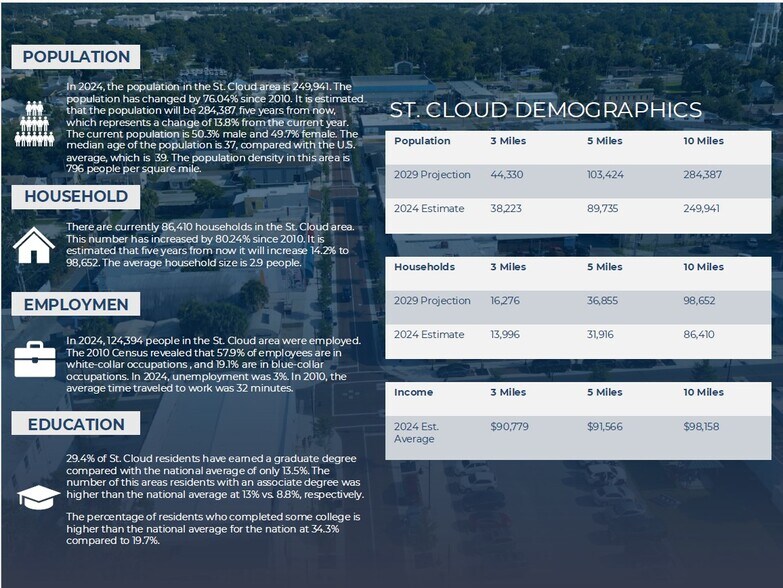Click the 10-mile 2024 households value 86,410
Image resolution: width=783 pixels, height=588 pixels.
point(699,335)
